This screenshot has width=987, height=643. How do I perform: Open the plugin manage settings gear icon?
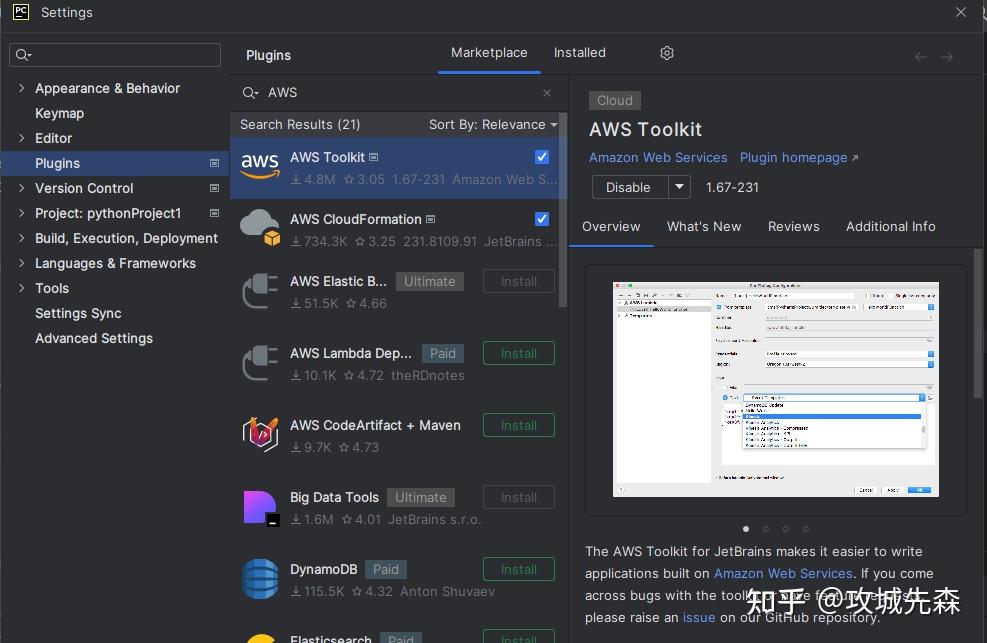(x=667, y=52)
